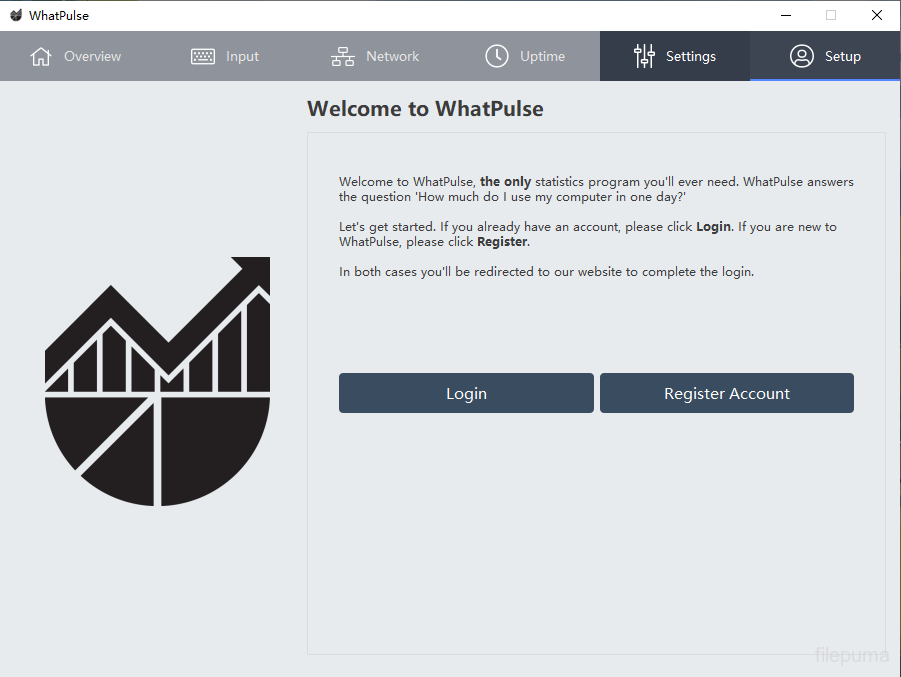Minimize the WhatPulse window
This screenshot has width=901, height=677.
pos(785,15)
